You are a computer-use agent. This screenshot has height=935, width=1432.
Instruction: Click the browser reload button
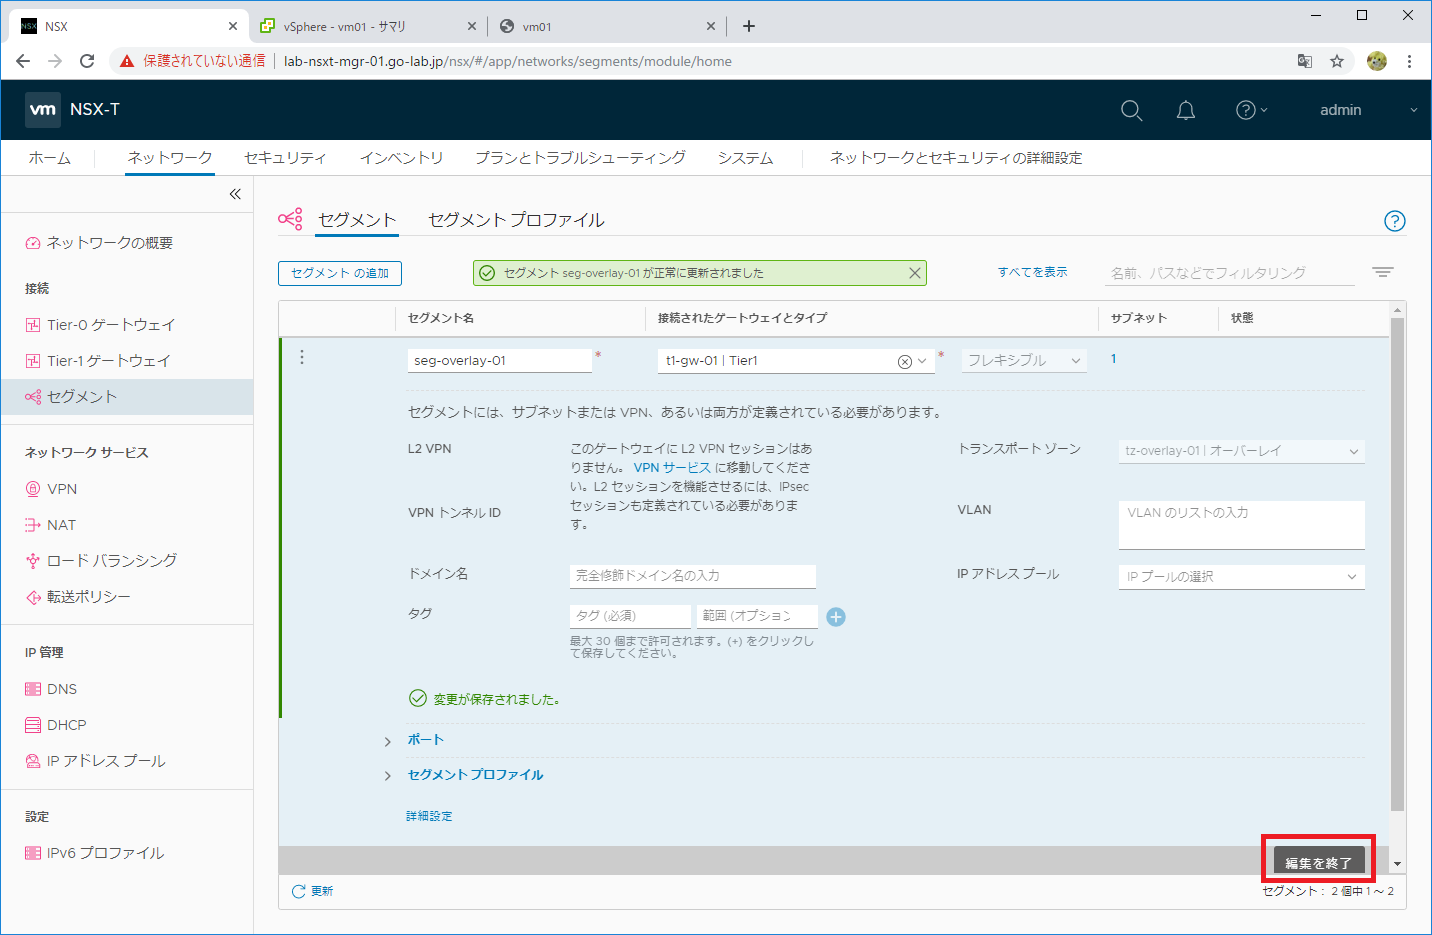(87, 61)
